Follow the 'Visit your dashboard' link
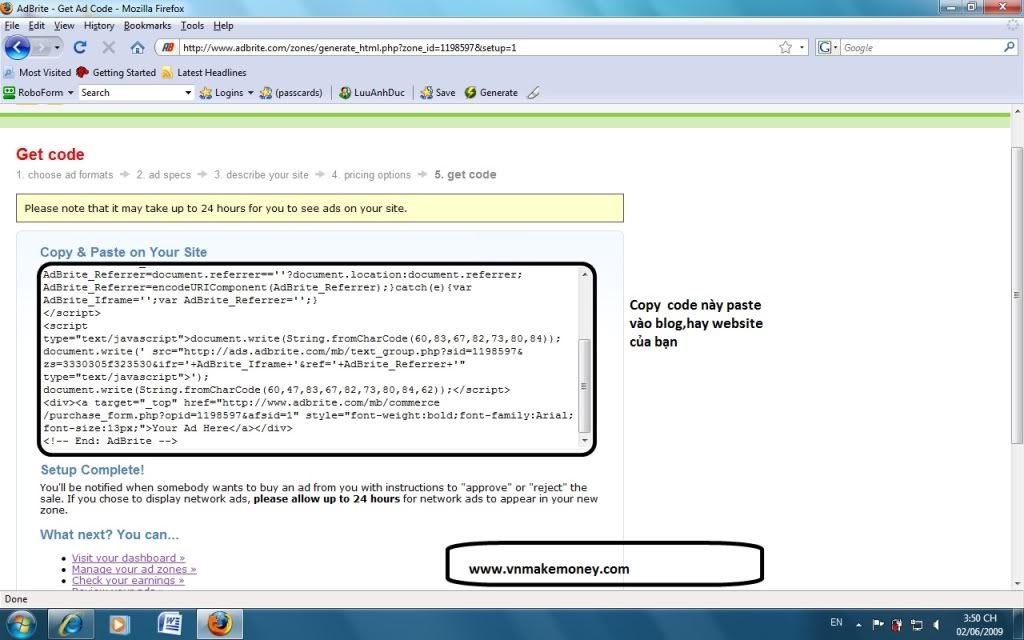This screenshot has height=640, width=1024. click(128, 558)
